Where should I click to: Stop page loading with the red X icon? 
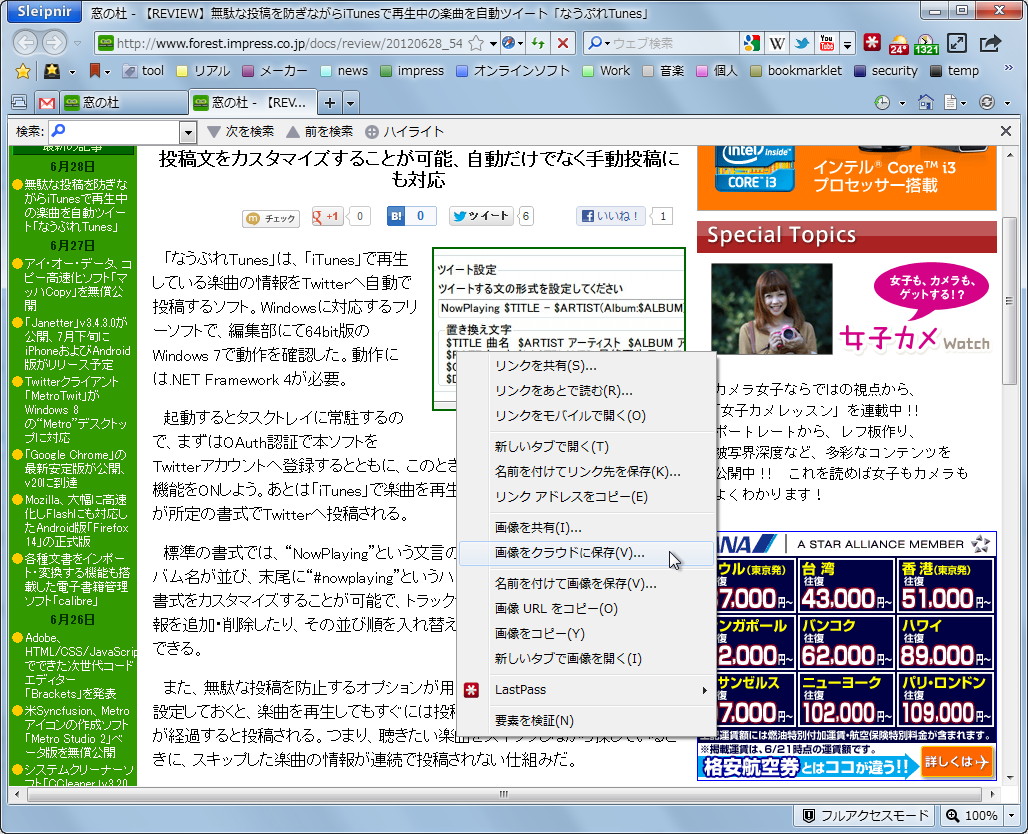pos(562,44)
